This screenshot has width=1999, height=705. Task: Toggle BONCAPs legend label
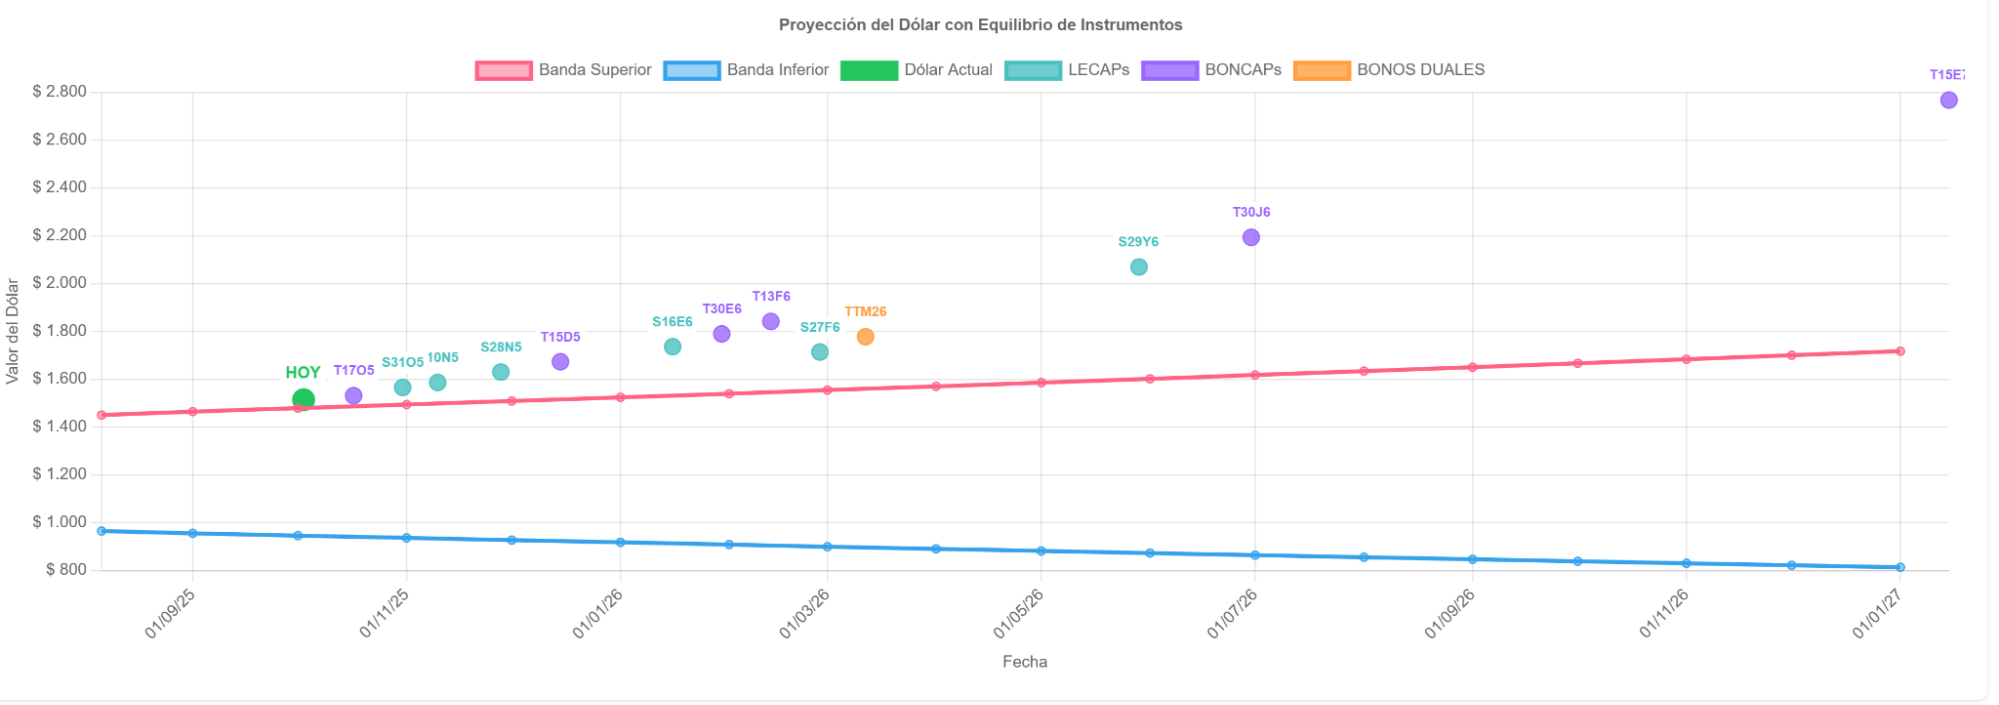pyautogui.click(x=1242, y=70)
